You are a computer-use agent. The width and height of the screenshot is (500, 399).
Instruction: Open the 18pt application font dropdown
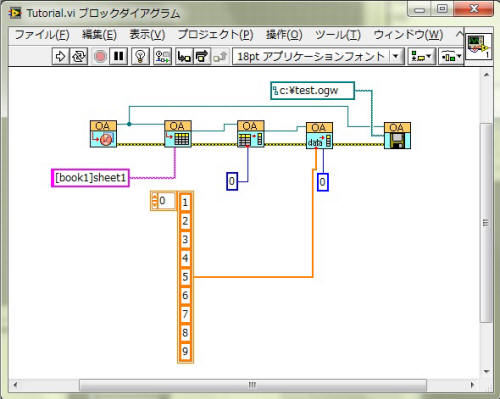tap(318, 56)
